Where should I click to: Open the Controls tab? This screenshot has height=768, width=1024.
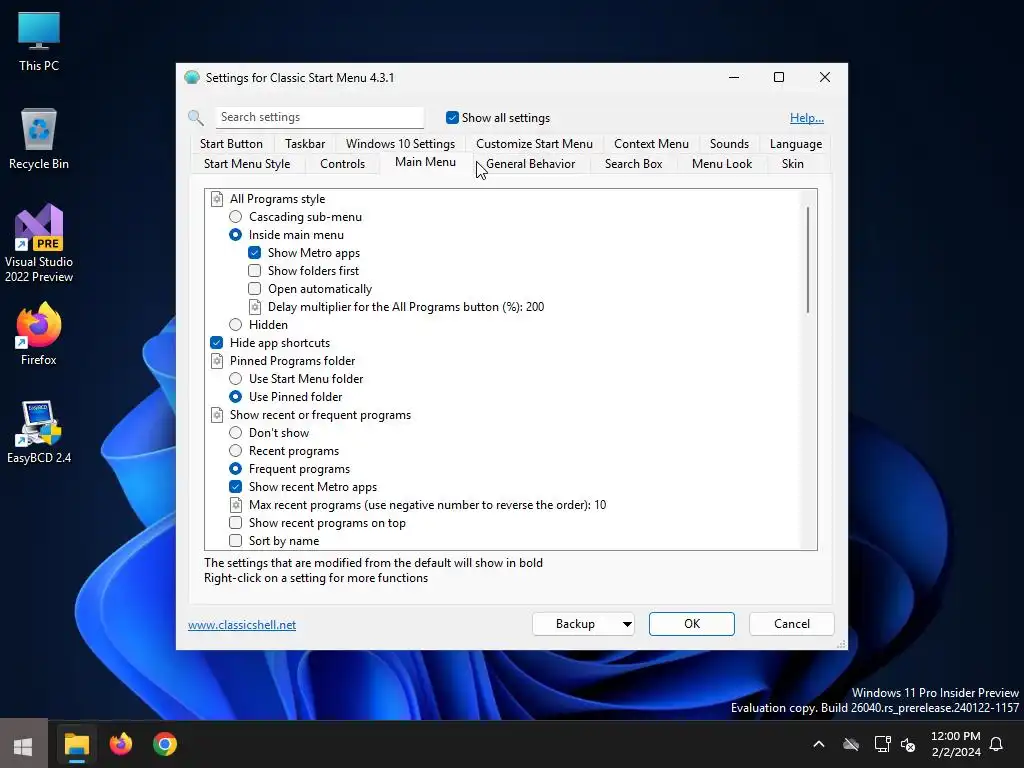click(342, 164)
